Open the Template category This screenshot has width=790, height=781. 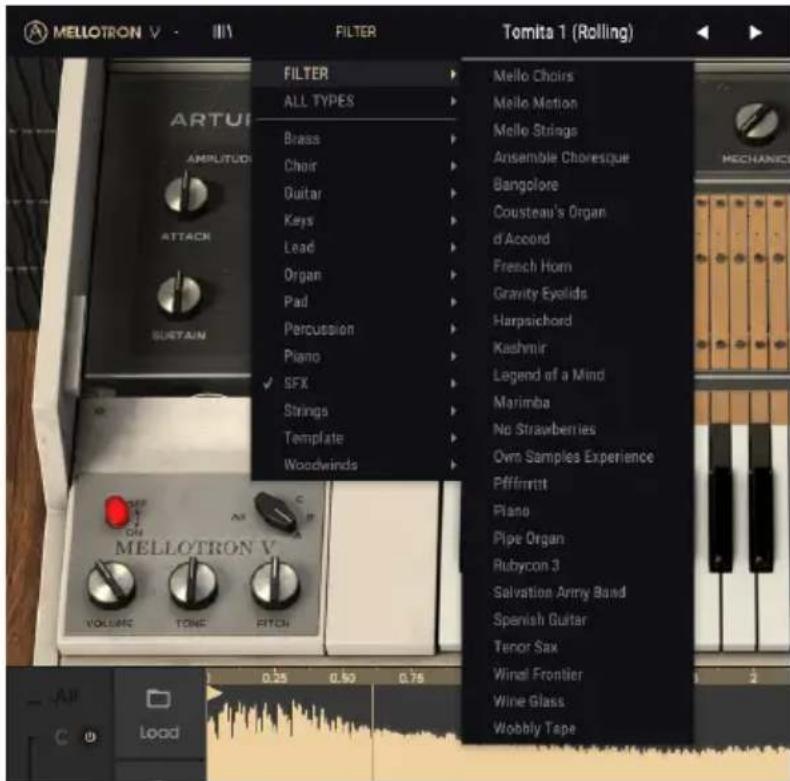(x=356, y=438)
